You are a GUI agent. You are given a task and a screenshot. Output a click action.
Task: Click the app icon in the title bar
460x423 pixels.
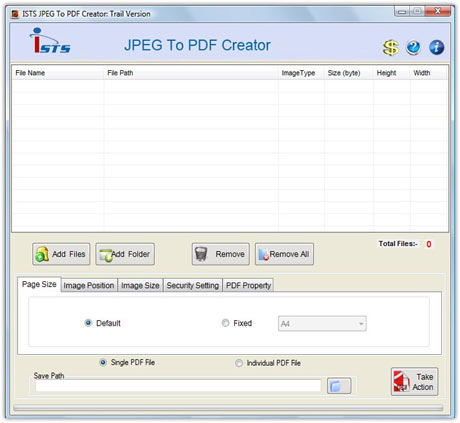[15, 14]
